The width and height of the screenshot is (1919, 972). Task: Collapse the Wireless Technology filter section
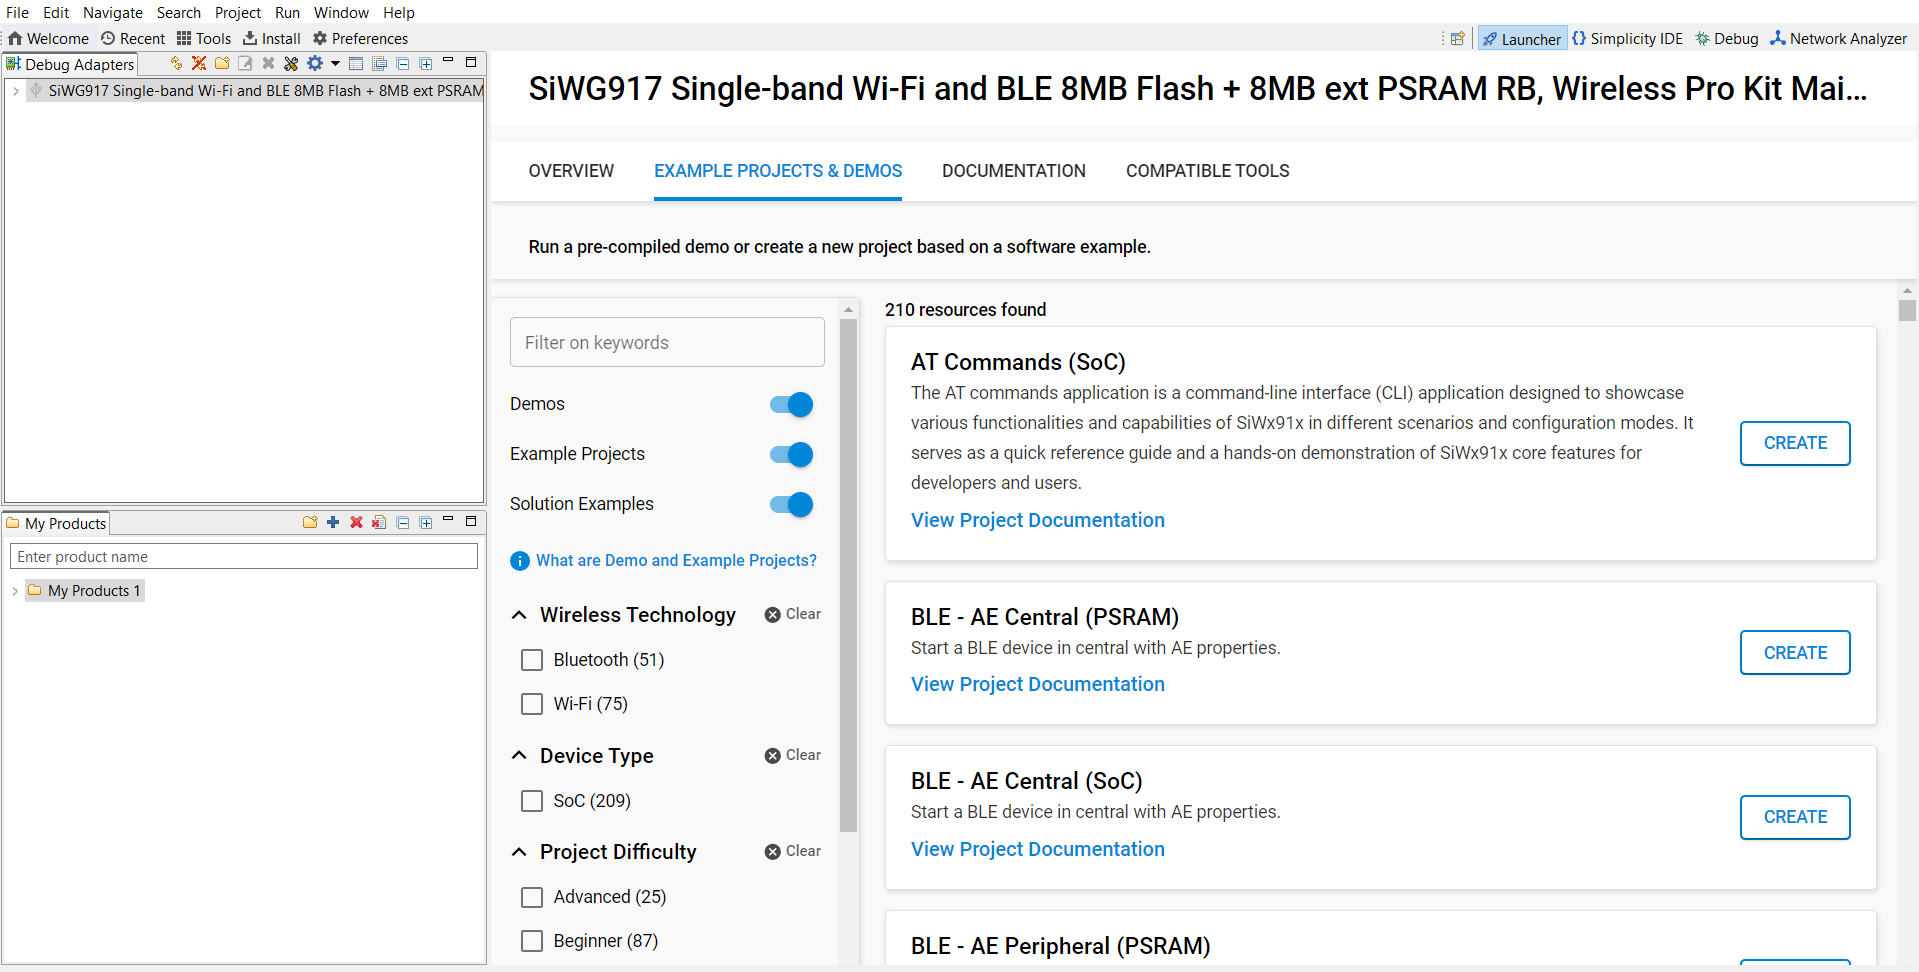[519, 615]
